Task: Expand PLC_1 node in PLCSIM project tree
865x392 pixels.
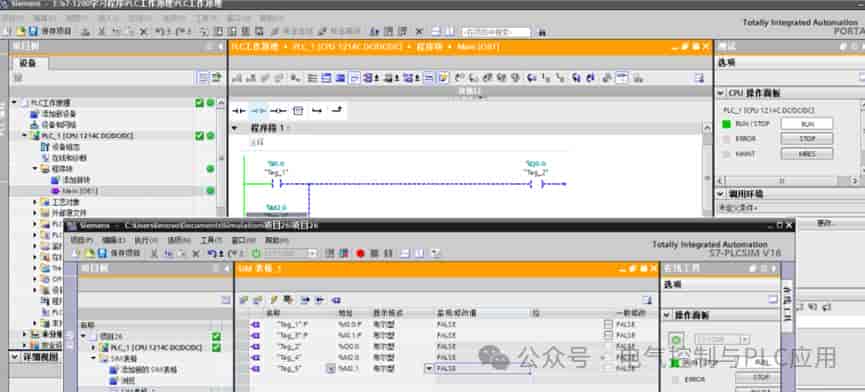Action: [x=93, y=348]
